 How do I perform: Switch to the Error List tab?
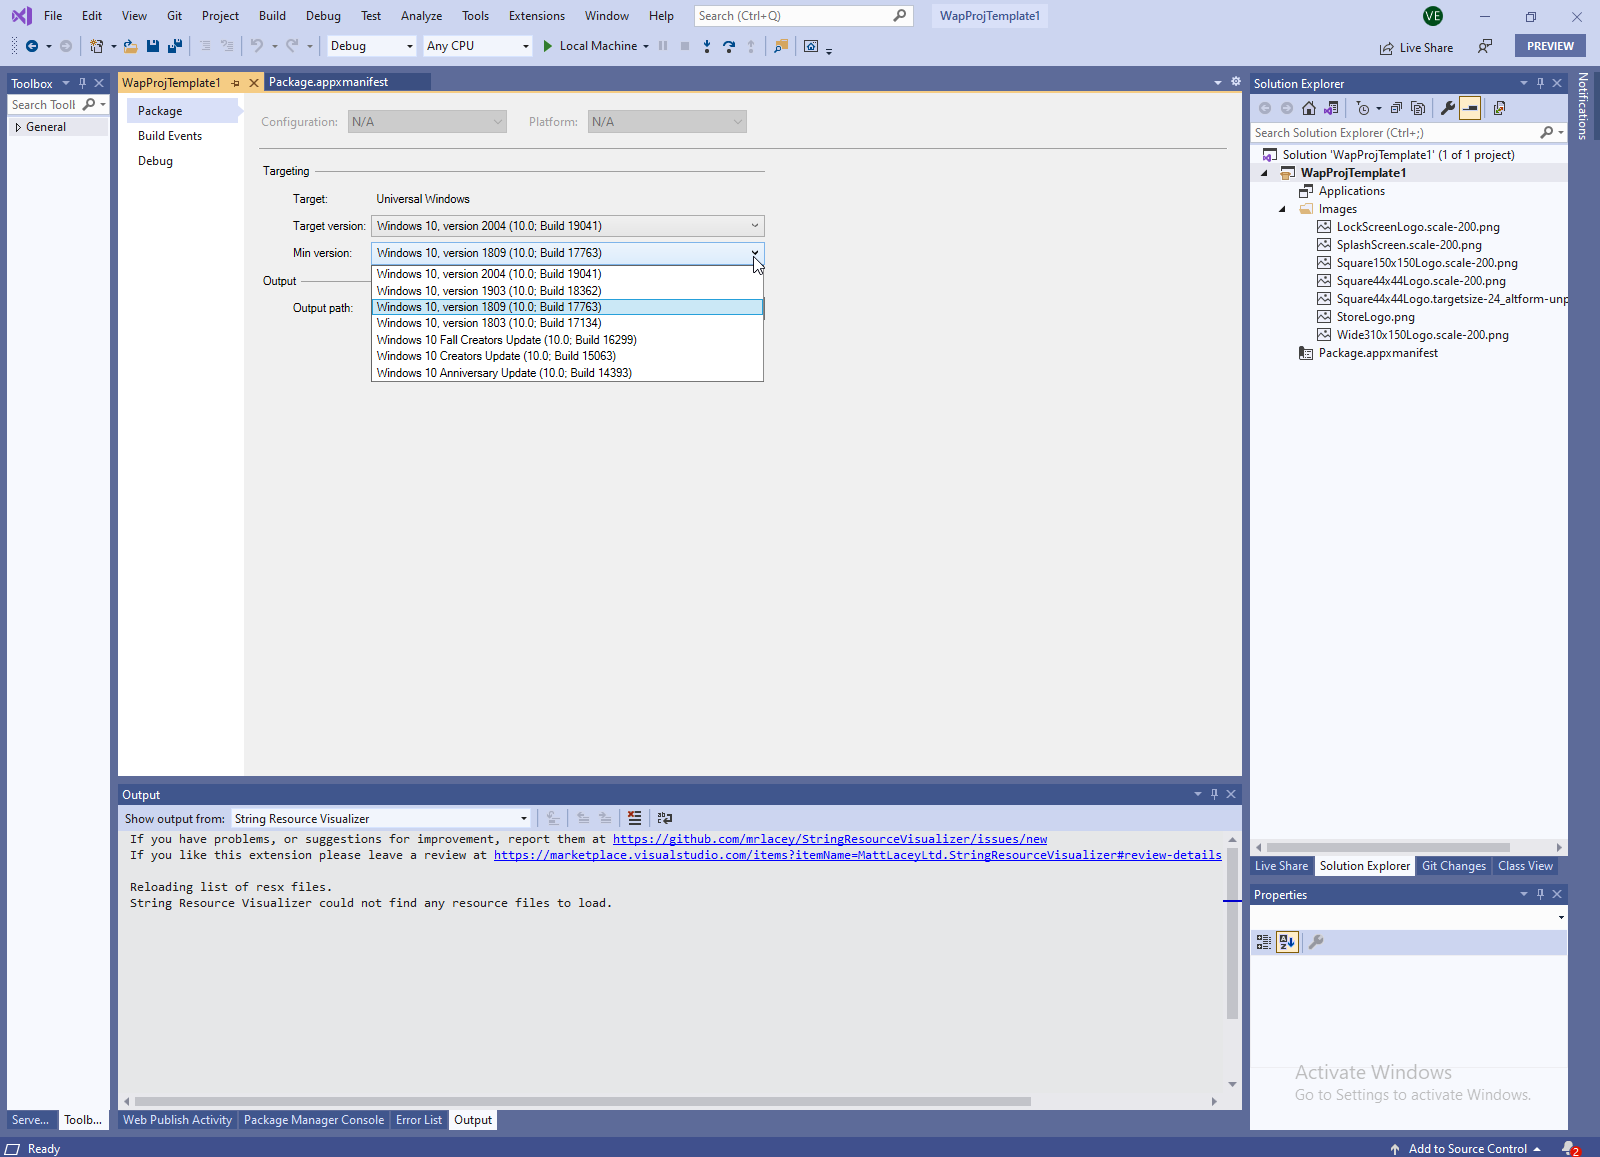tap(418, 1120)
